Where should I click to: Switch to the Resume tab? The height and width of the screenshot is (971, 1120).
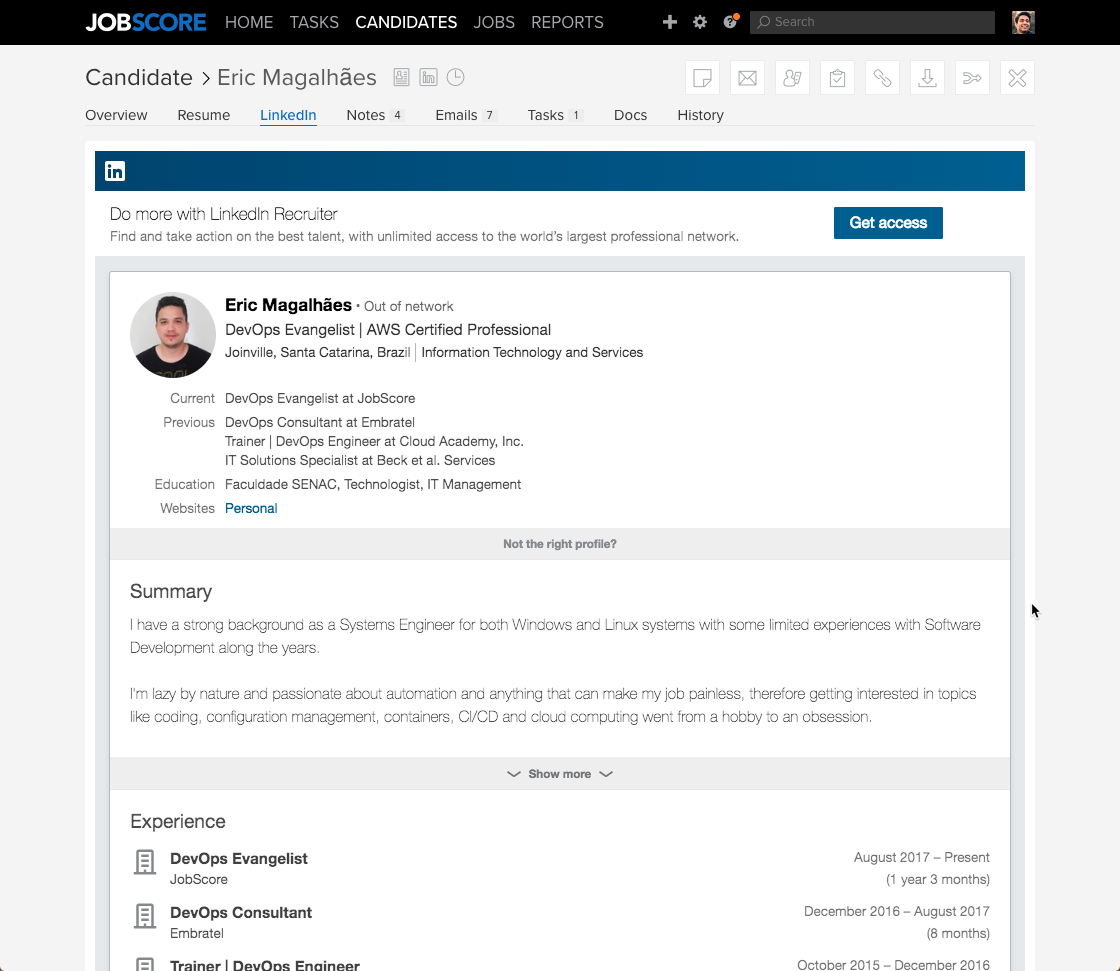[x=204, y=115]
